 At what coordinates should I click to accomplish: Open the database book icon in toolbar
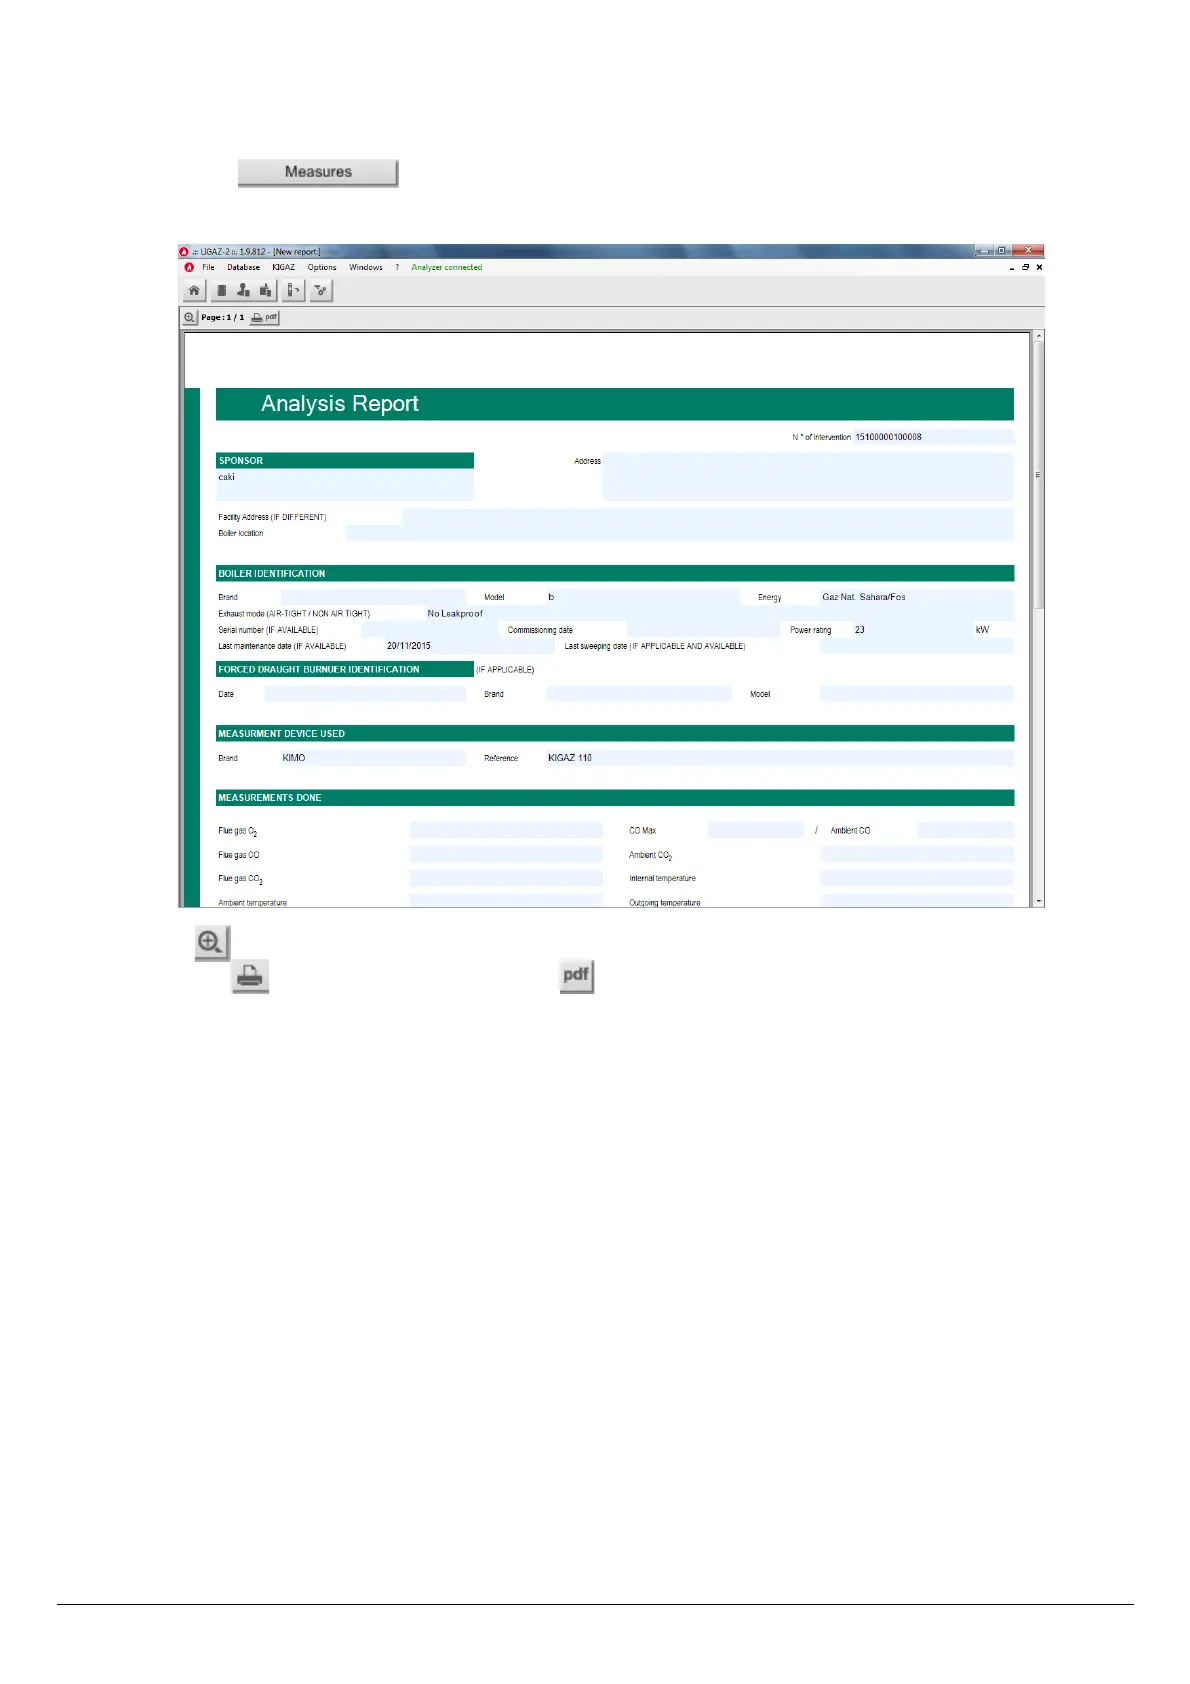click(x=221, y=291)
